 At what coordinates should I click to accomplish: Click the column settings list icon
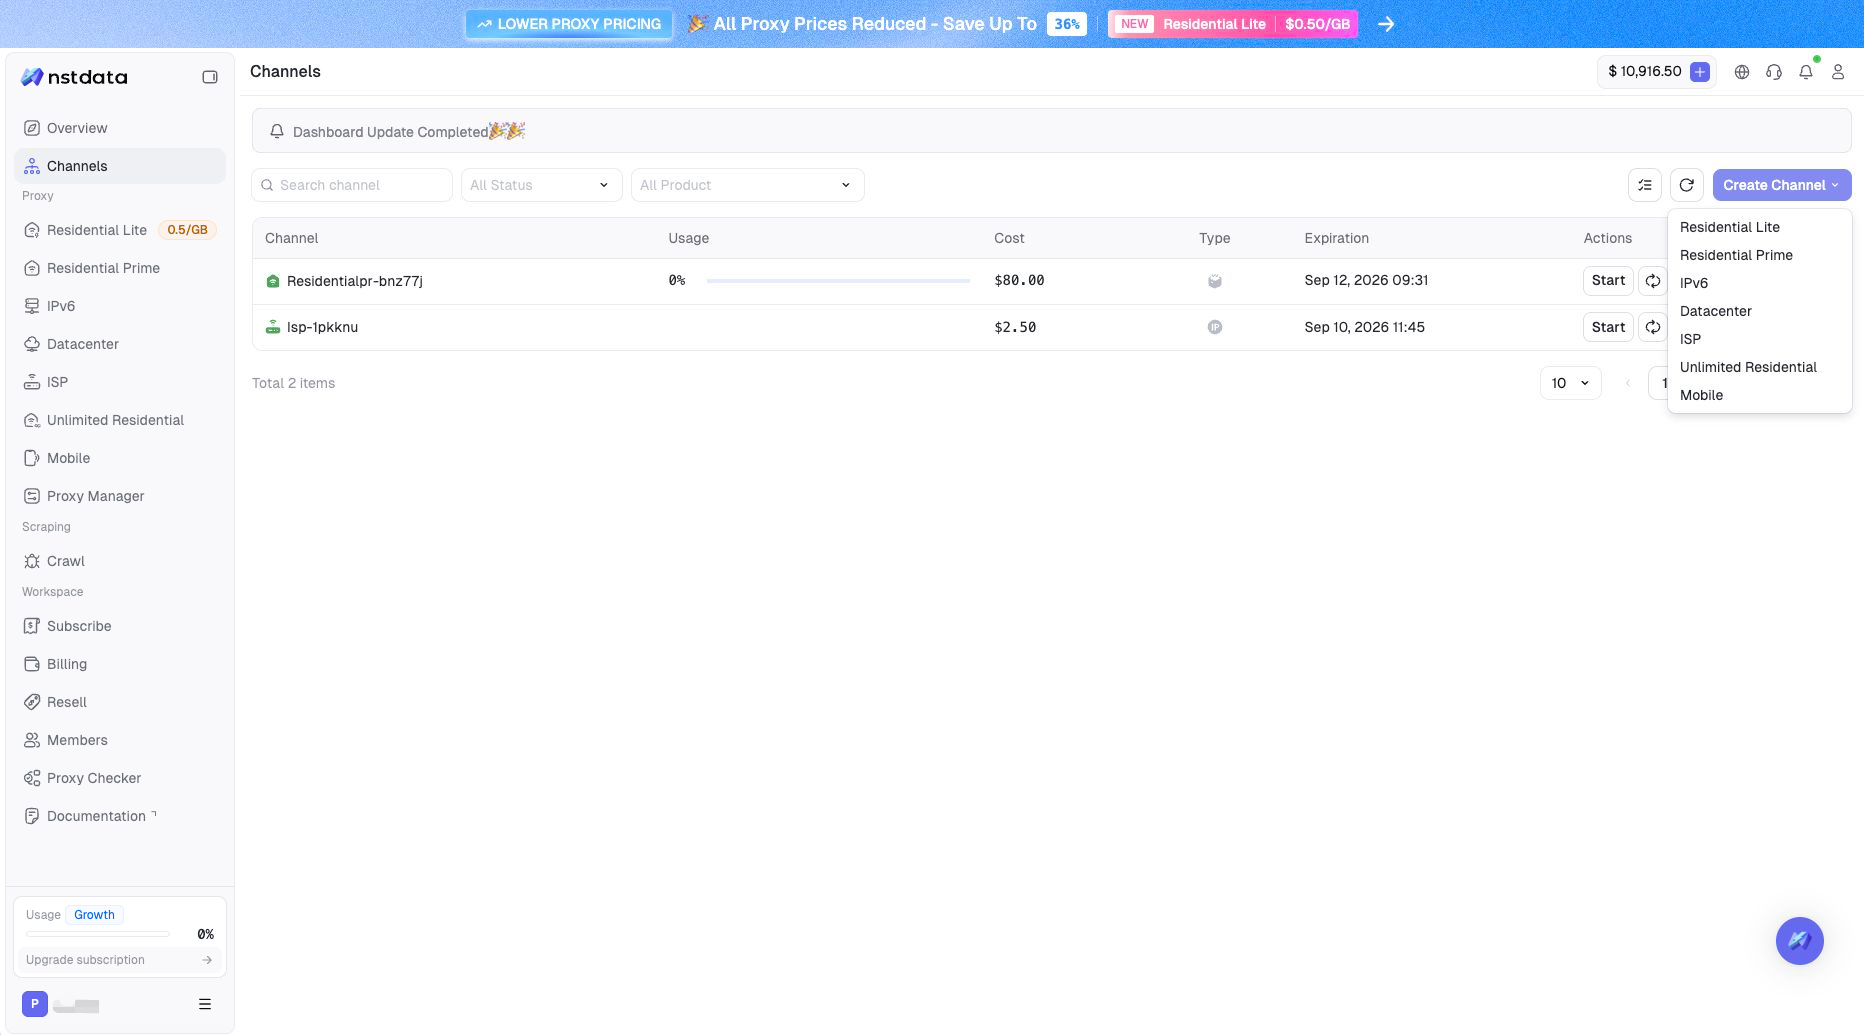1645,185
